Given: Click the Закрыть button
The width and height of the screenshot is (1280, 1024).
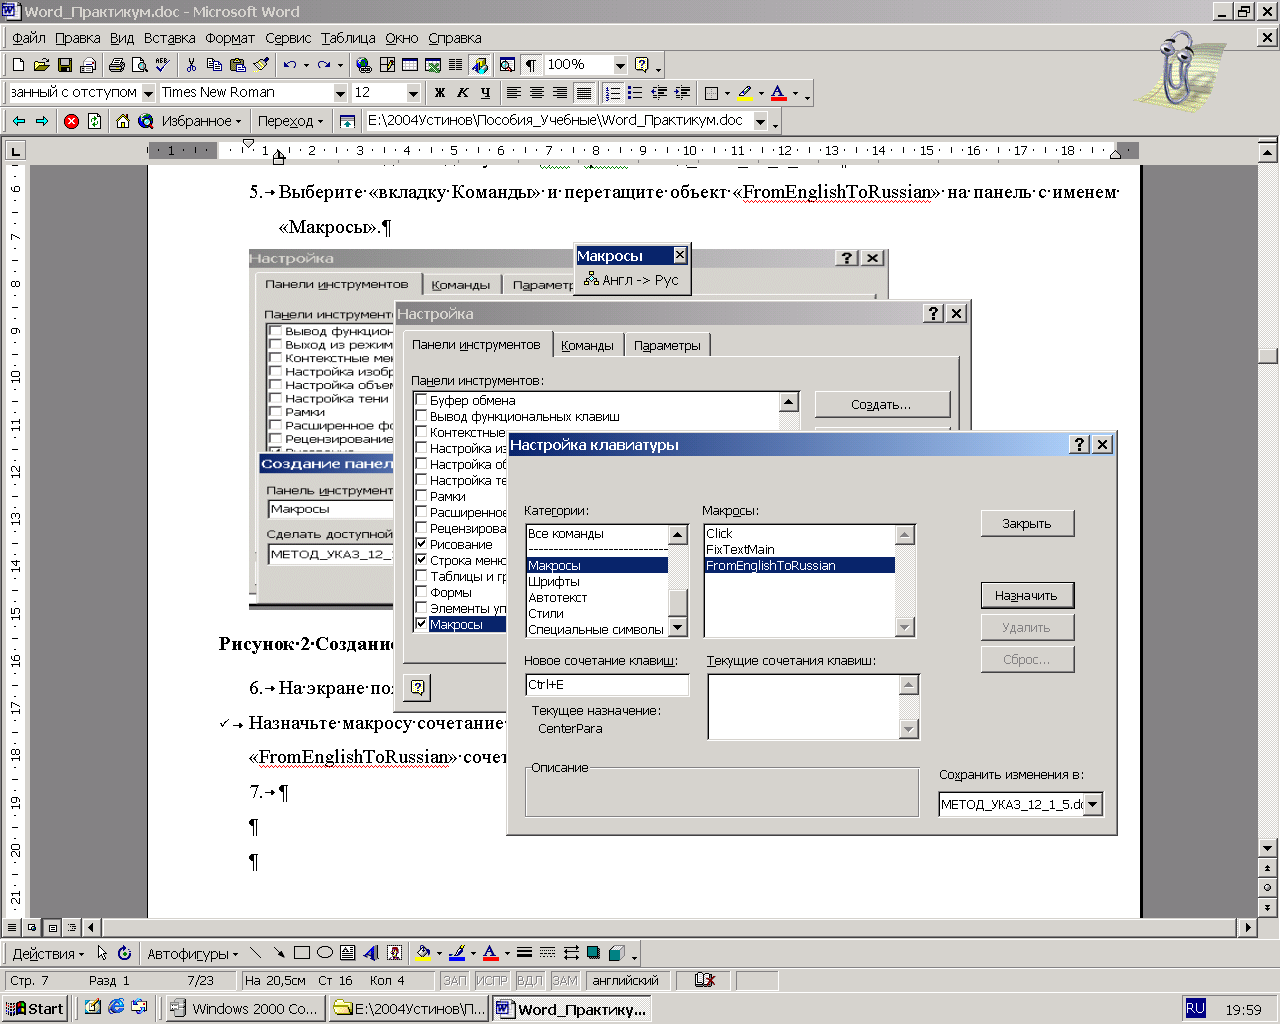Looking at the screenshot, I should [1027, 523].
